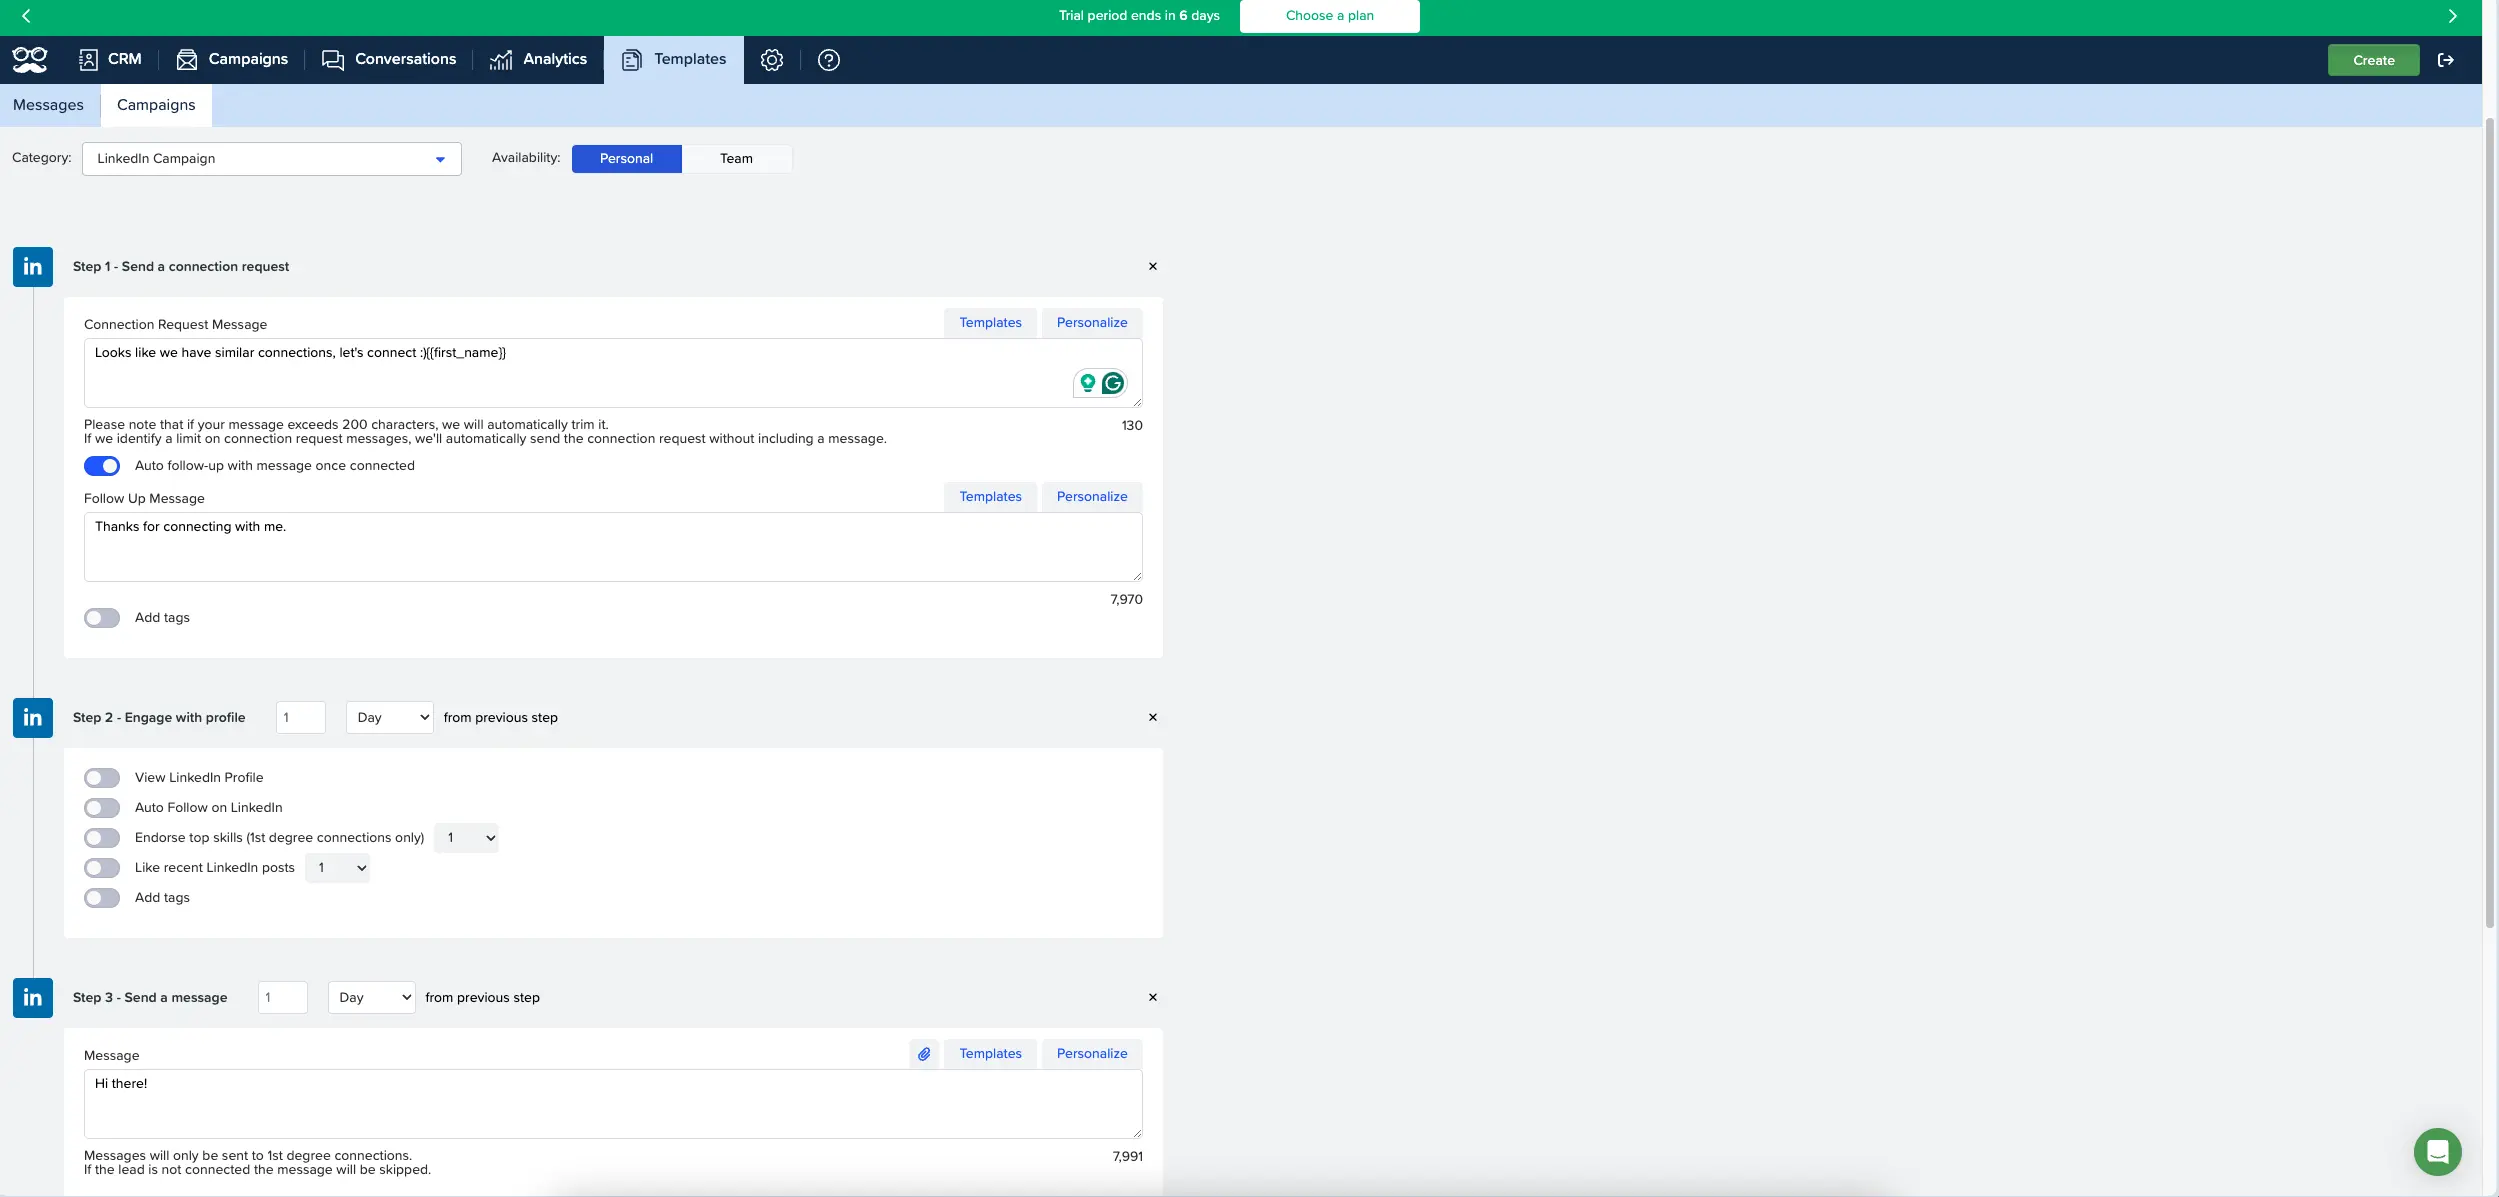Image resolution: width=2499 pixels, height=1197 pixels.
Task: Click the settings gear icon in navbar
Action: tap(771, 60)
